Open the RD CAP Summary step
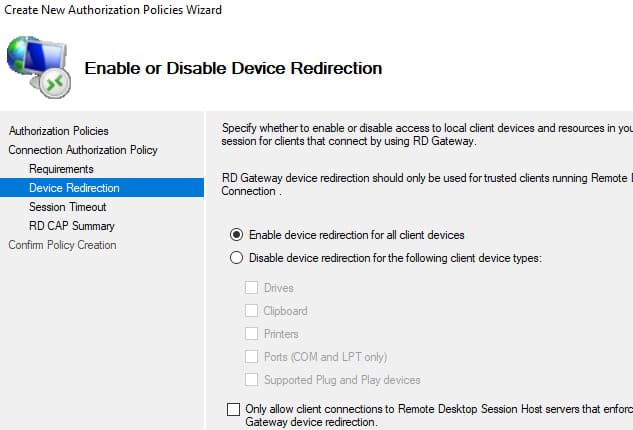 [x=71, y=226]
